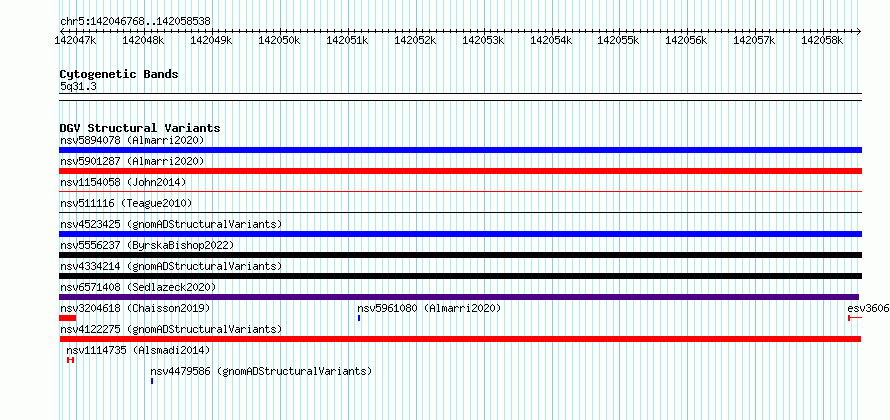
Task: Click the DGV Structural Variants track title
Action: tap(140, 128)
